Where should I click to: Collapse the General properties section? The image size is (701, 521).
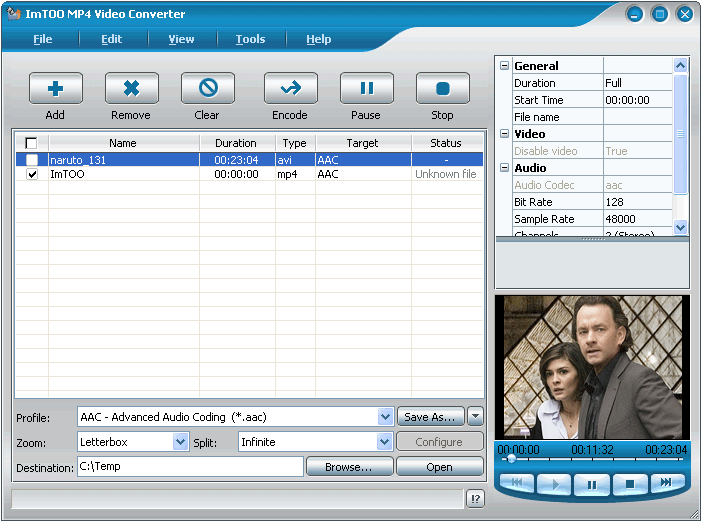504,66
